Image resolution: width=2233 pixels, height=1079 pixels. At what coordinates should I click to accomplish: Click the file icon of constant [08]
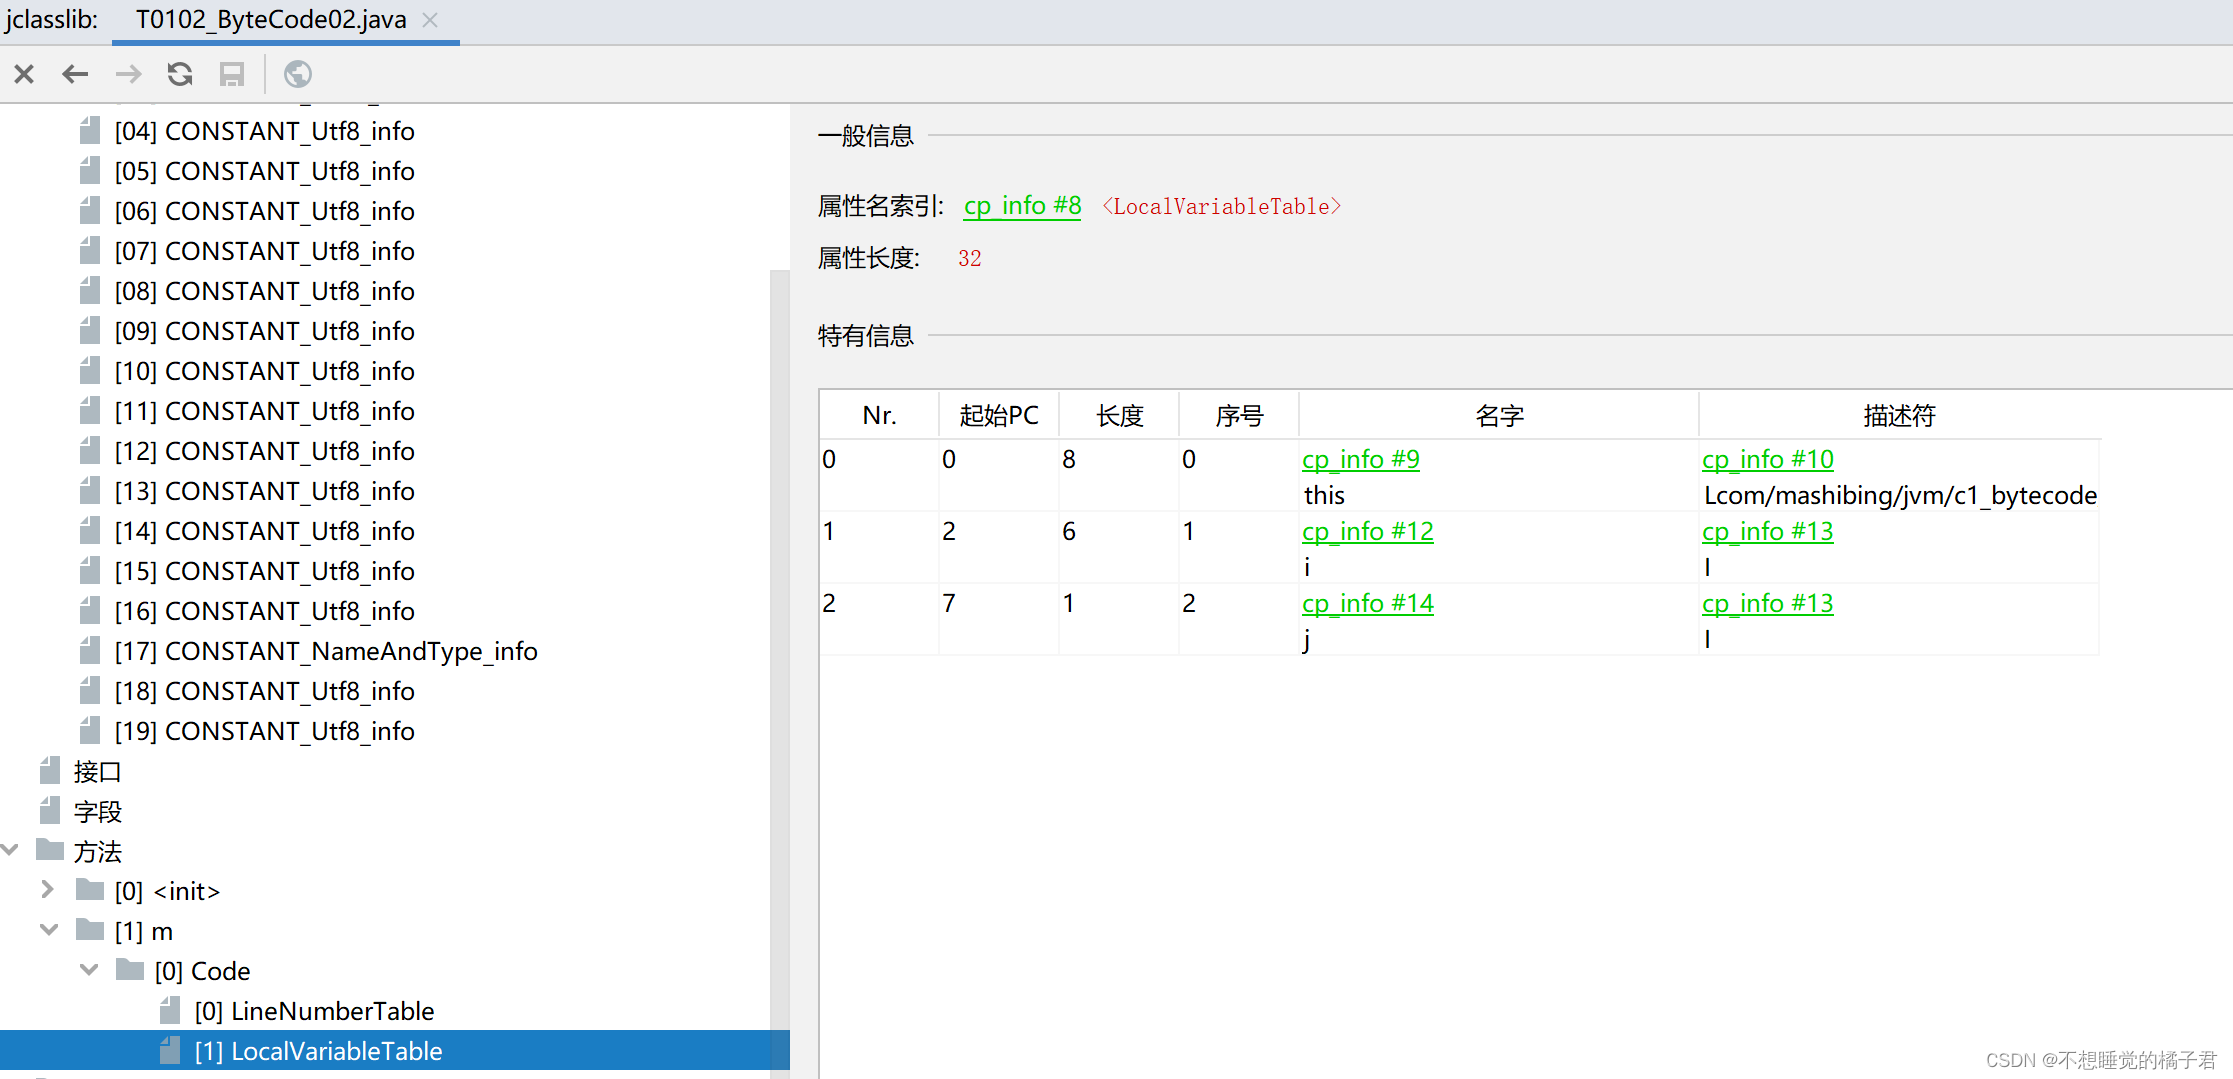tap(90, 290)
